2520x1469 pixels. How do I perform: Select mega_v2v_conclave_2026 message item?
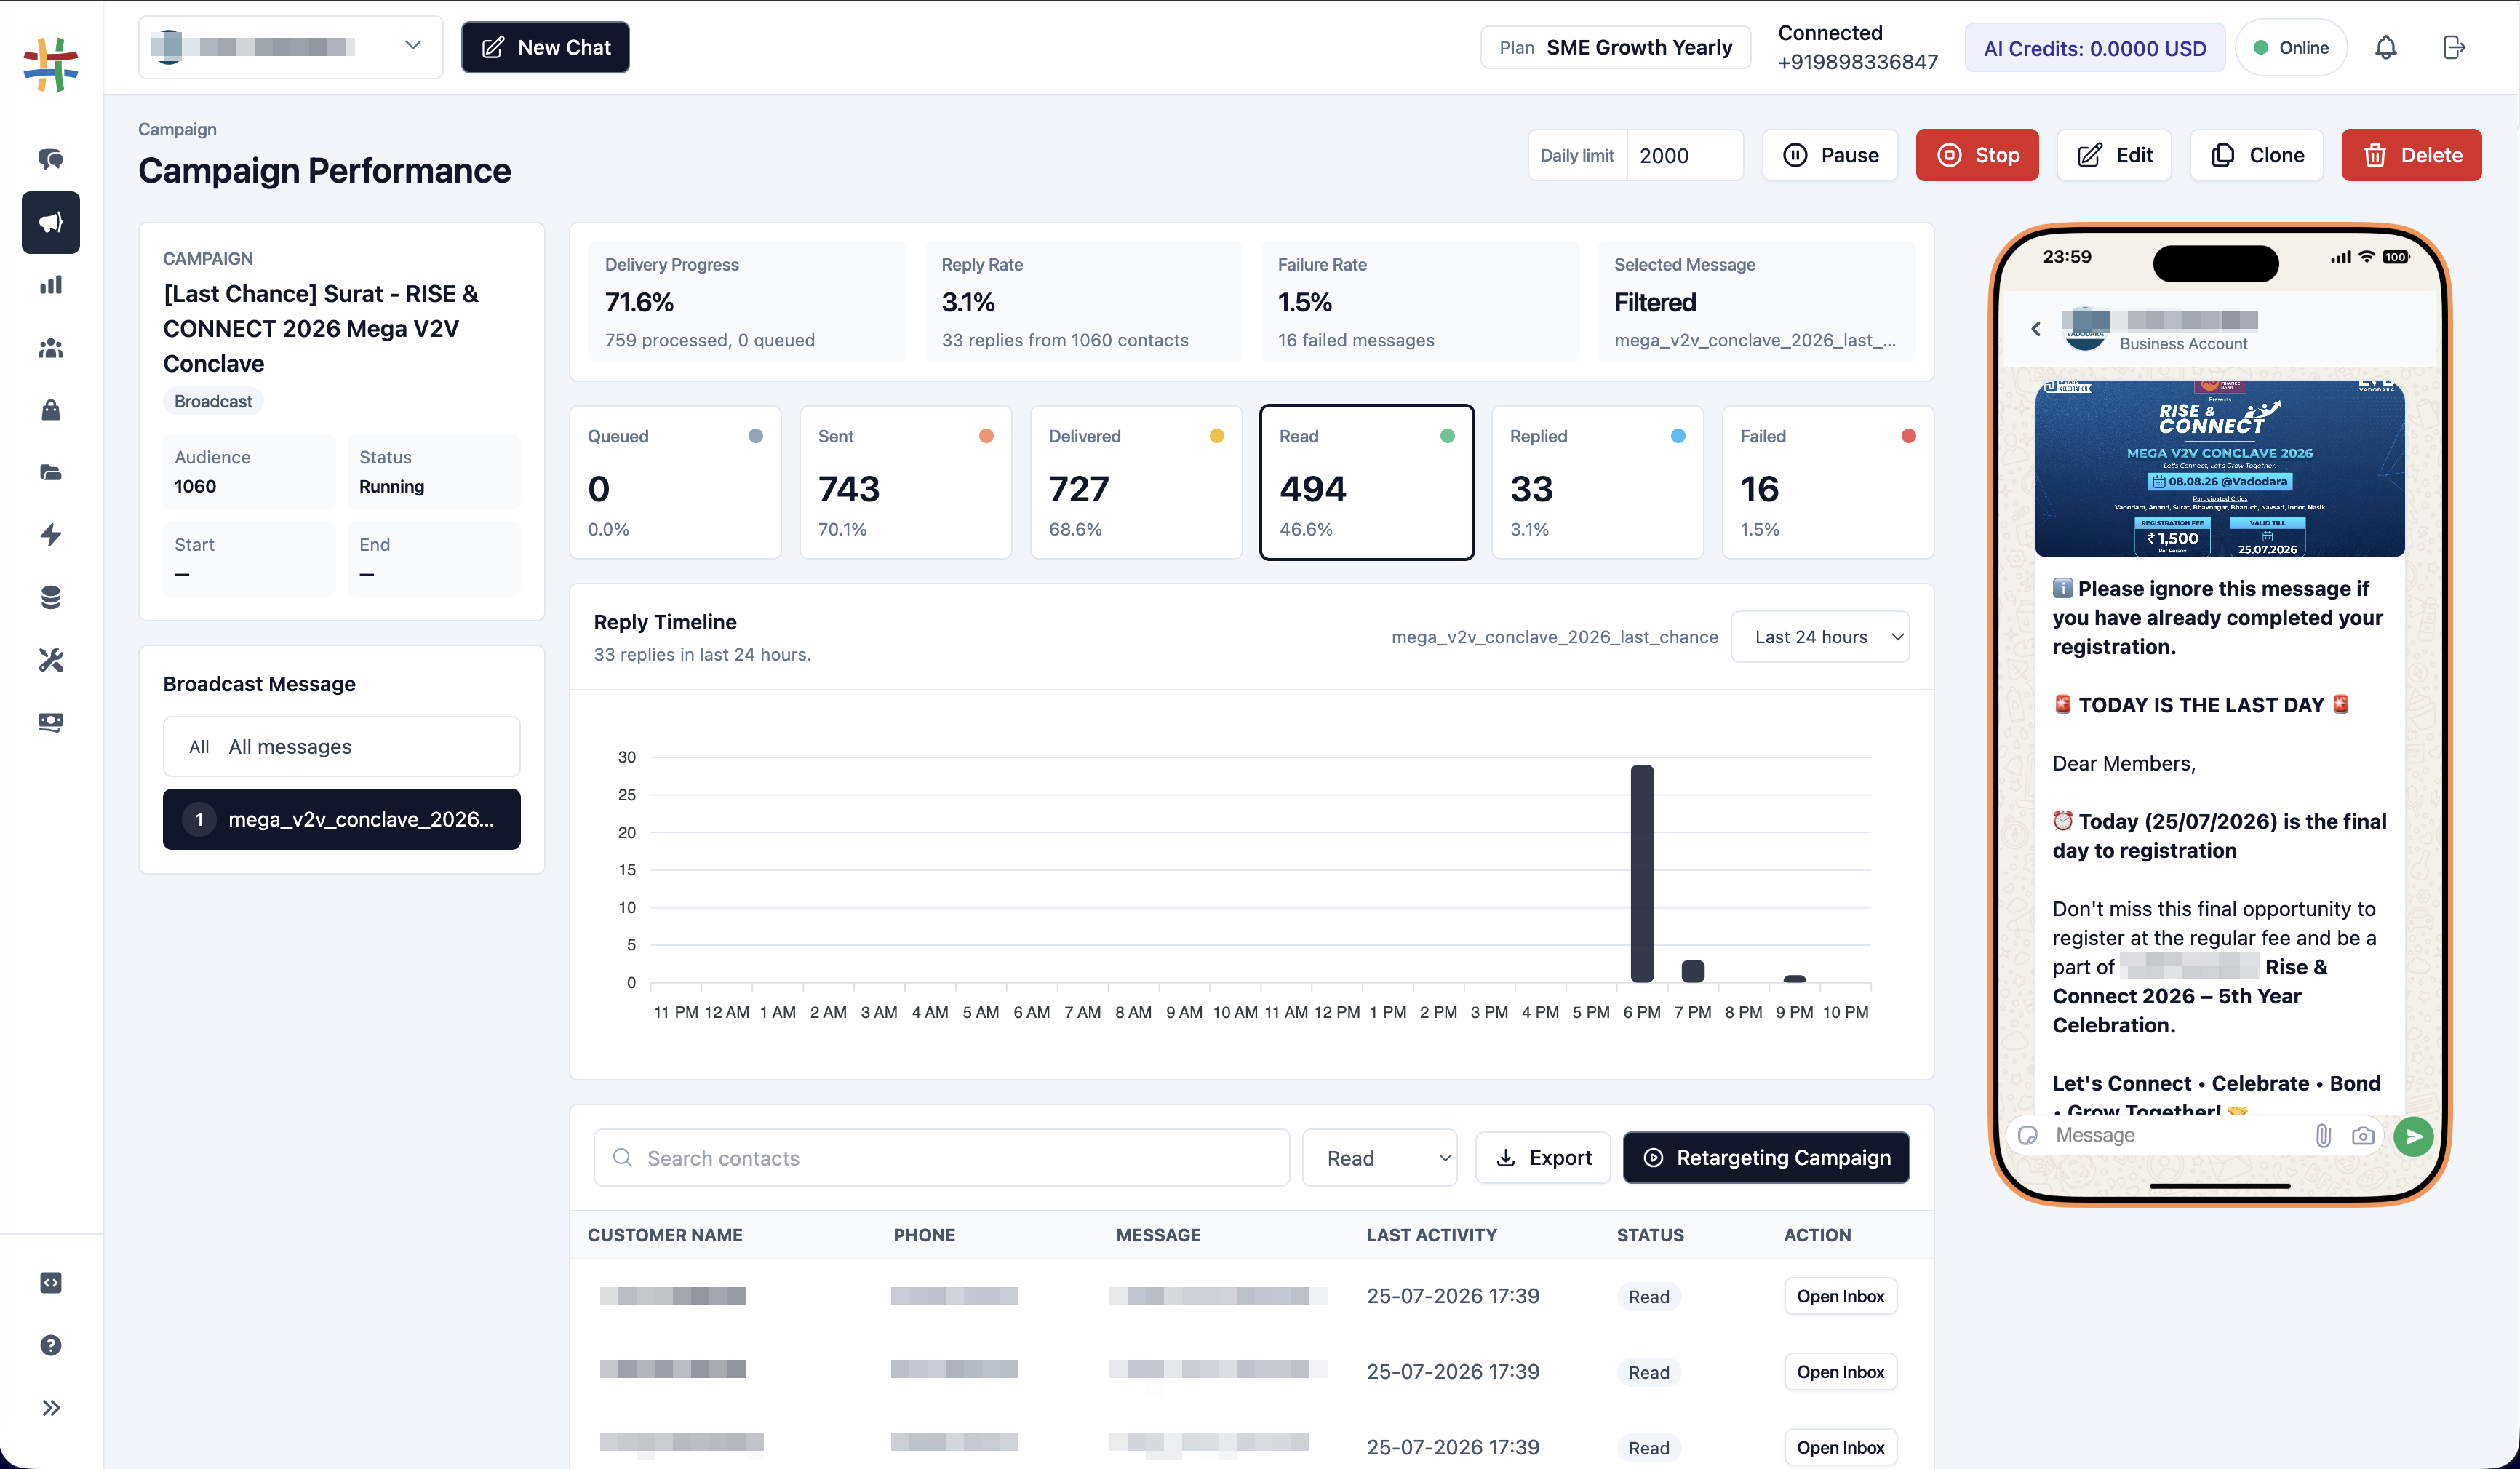[x=342, y=819]
